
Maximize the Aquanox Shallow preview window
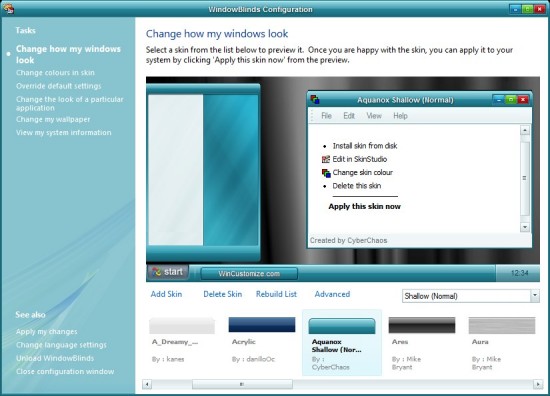[511, 100]
